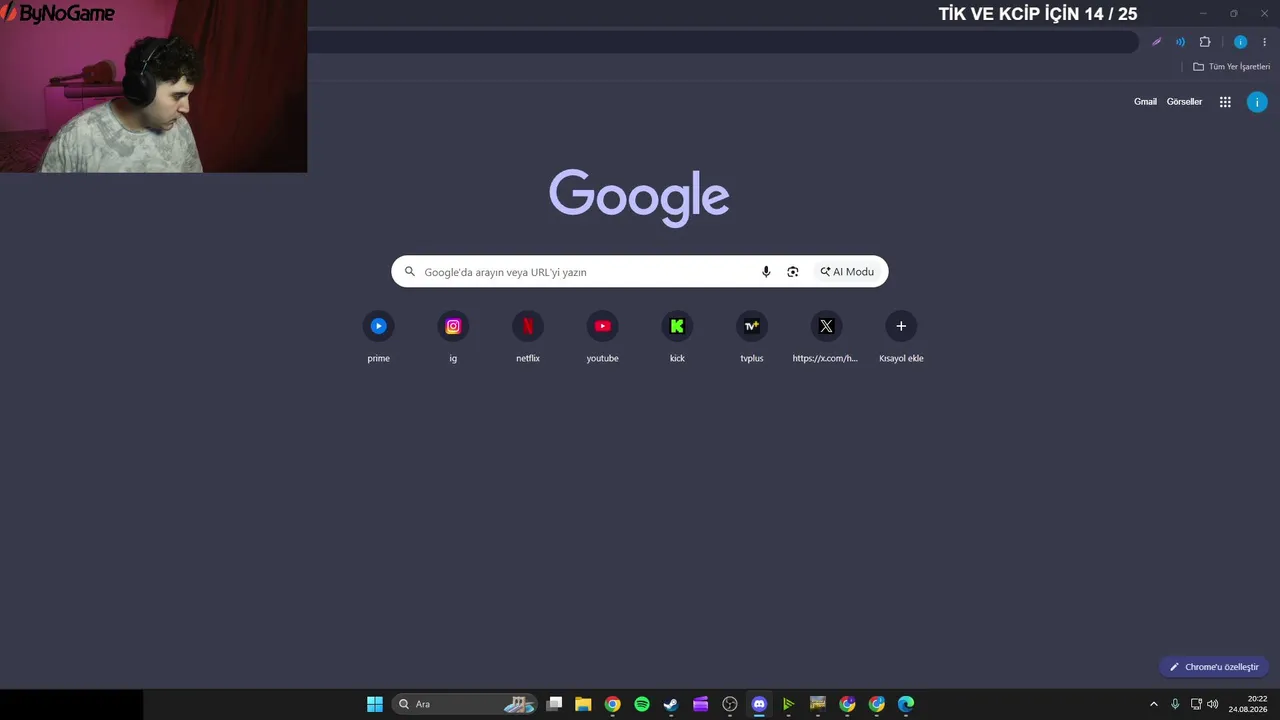Open File Explorer from the taskbar

pyautogui.click(x=583, y=704)
